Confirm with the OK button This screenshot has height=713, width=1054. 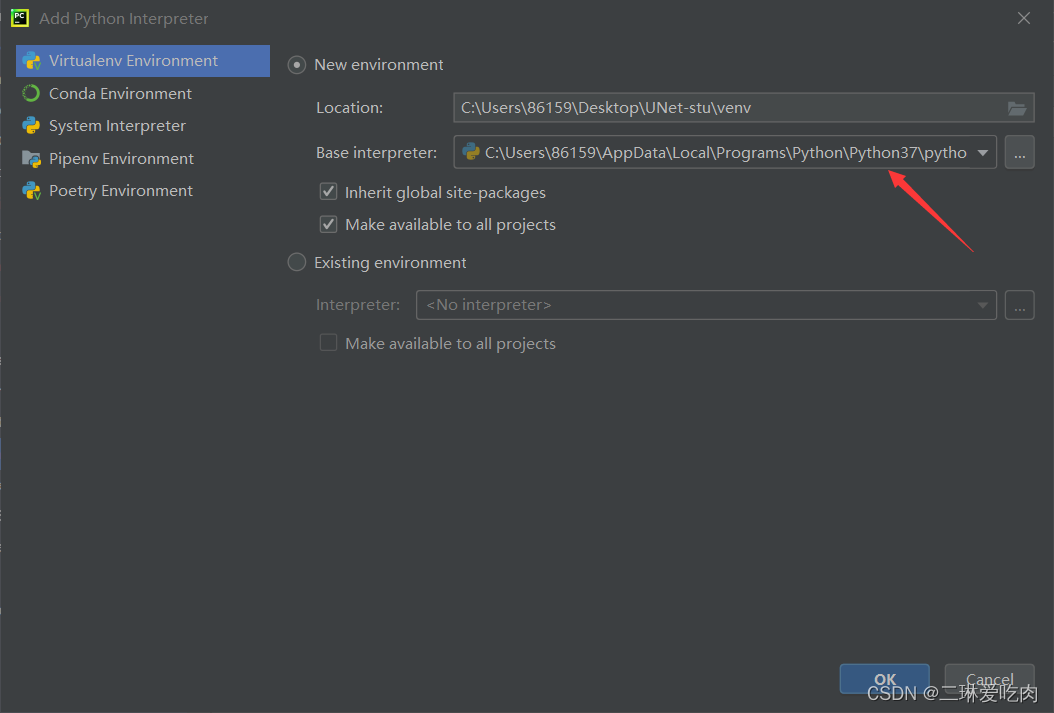click(x=885, y=679)
